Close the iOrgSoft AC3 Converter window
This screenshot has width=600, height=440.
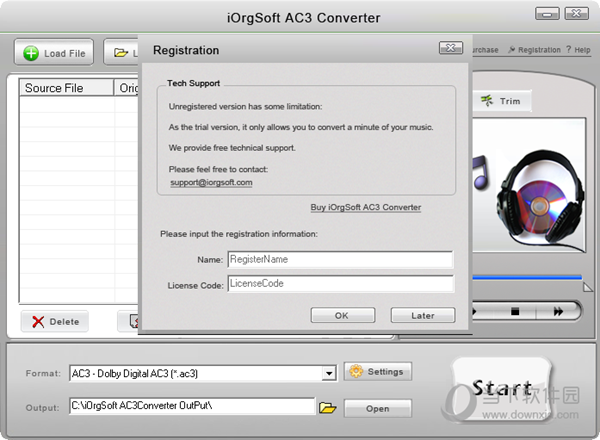click(x=576, y=14)
